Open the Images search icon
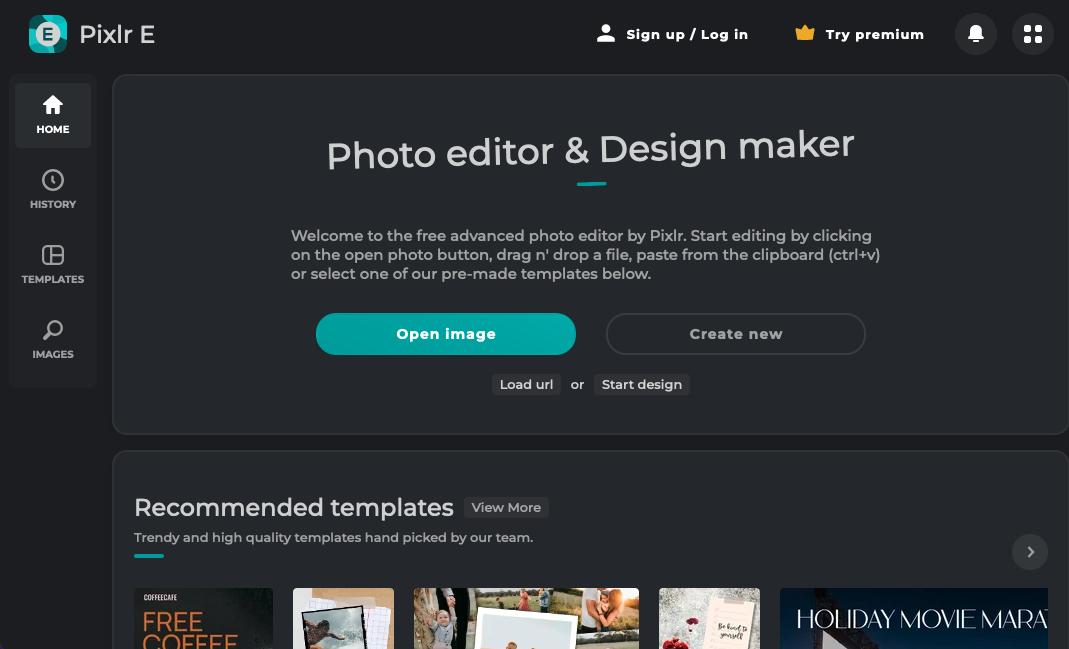The image size is (1069, 649). point(53,331)
